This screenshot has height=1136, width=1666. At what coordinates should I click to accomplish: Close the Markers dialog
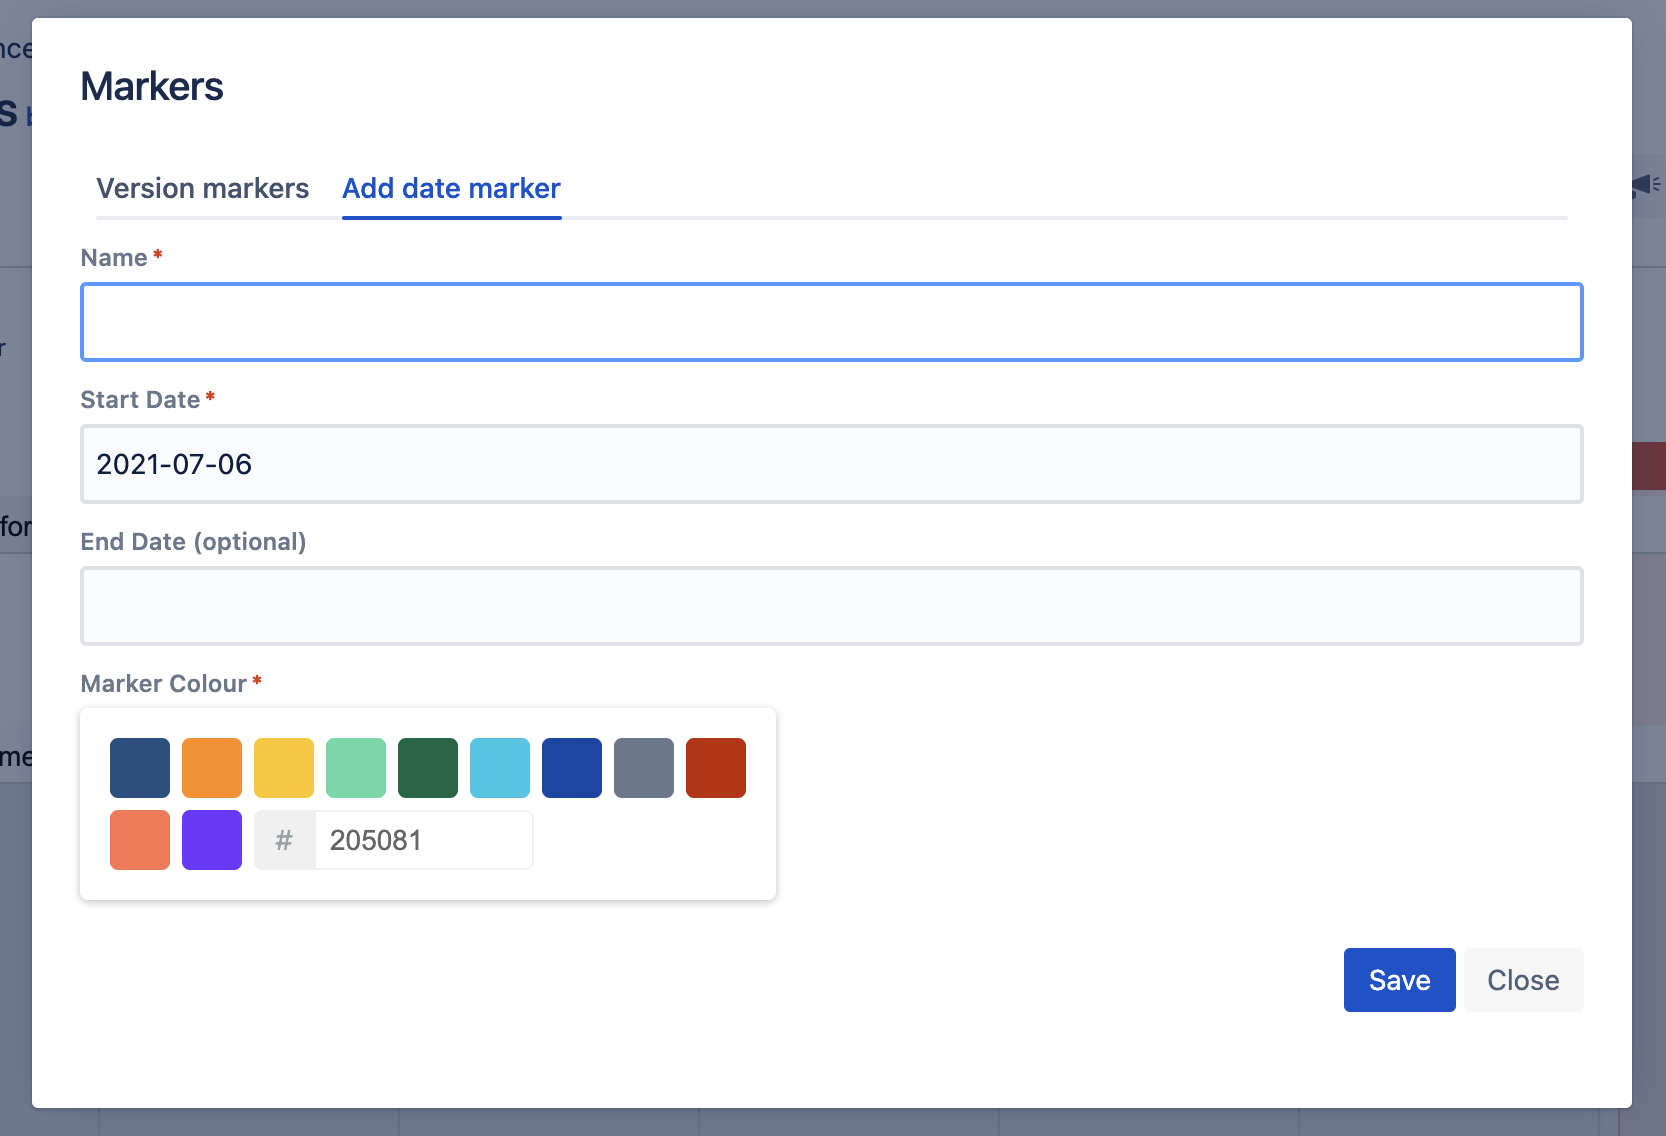1523,980
